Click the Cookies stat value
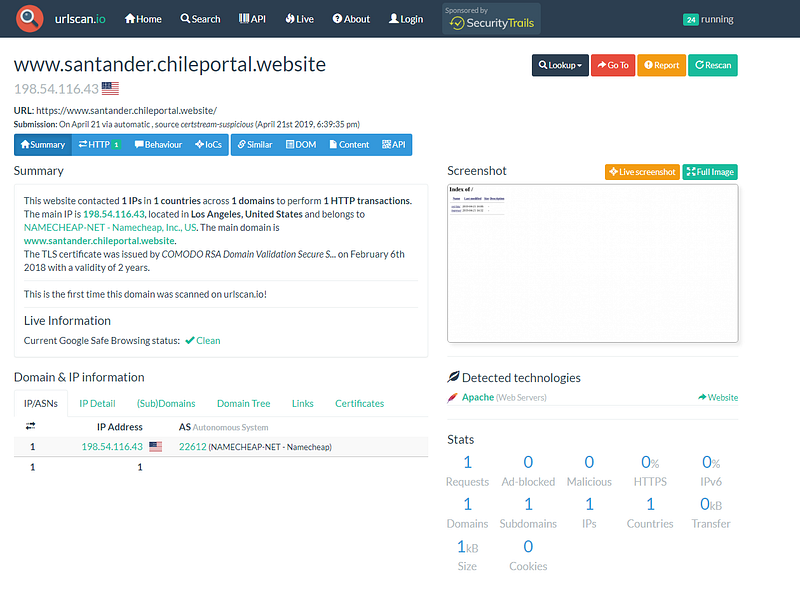The height and width of the screenshot is (592, 800). (x=528, y=547)
